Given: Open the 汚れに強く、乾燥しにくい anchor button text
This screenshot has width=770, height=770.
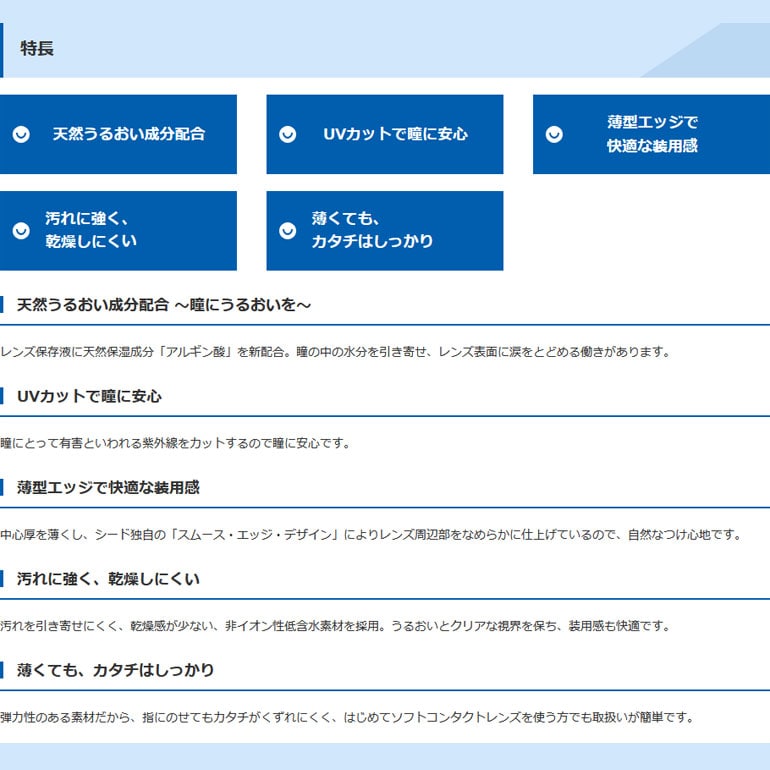Looking at the screenshot, I should click(91, 230).
